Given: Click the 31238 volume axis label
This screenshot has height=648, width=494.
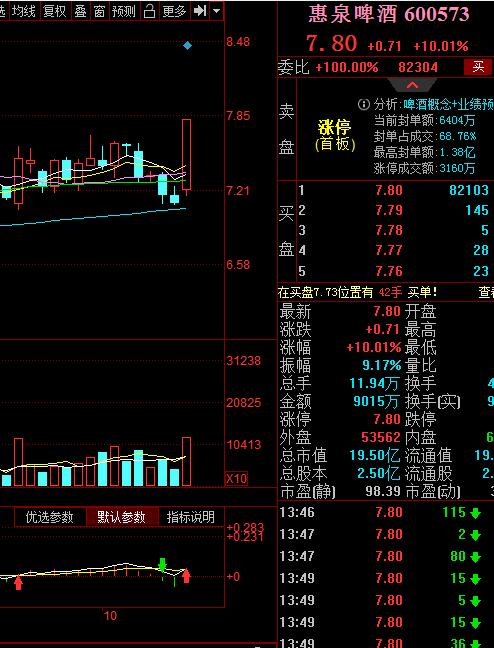Looking at the screenshot, I should click(243, 361).
